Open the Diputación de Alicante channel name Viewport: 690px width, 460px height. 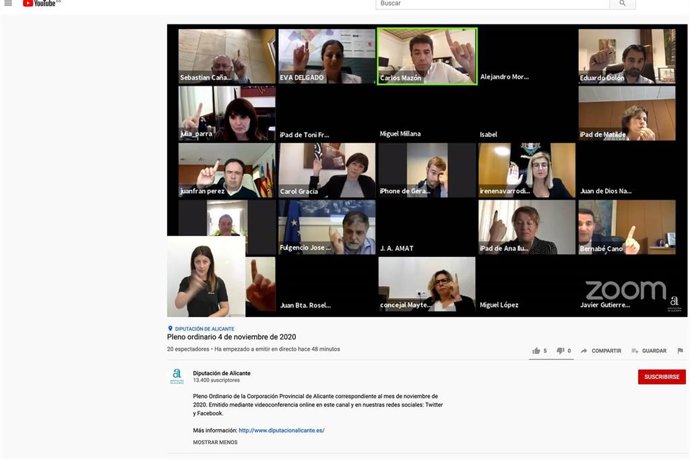221,373
